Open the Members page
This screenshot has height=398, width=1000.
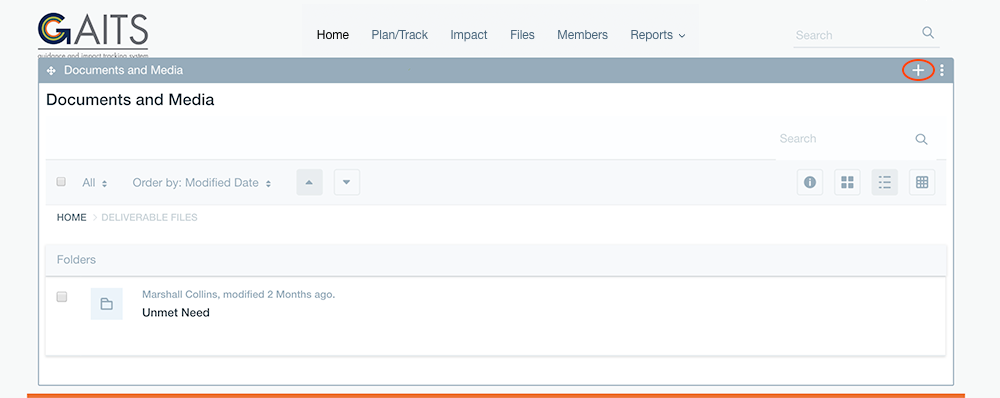582,35
